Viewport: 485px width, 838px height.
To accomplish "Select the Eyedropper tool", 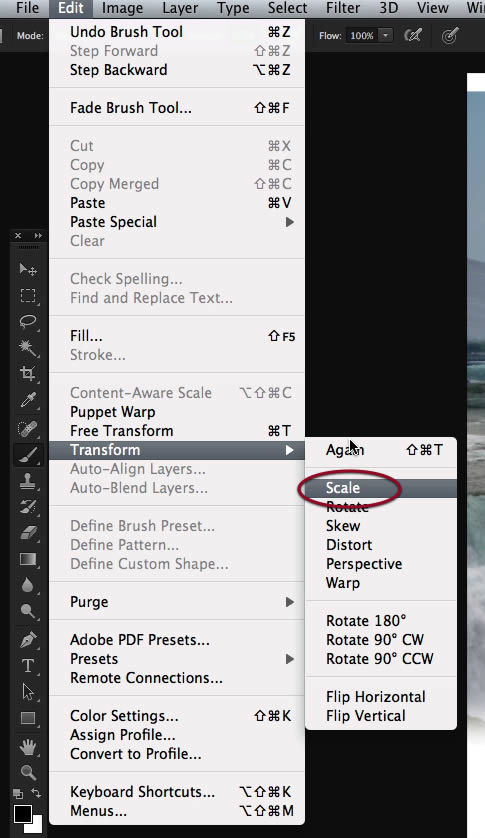I will [28, 400].
